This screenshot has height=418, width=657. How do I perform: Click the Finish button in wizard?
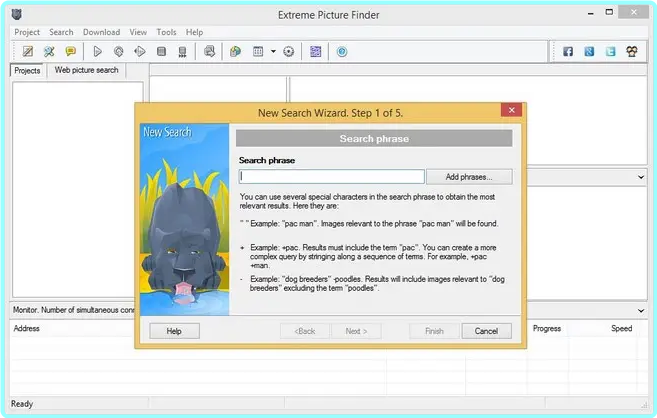(434, 331)
